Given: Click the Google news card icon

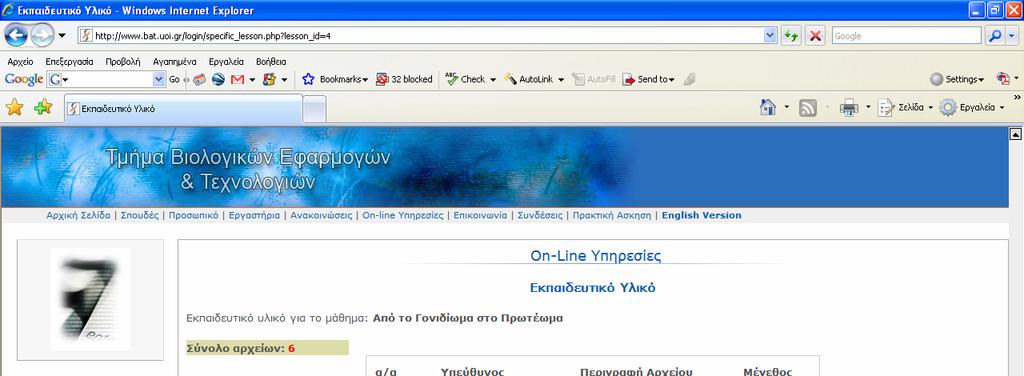Looking at the screenshot, I should coord(199,79).
